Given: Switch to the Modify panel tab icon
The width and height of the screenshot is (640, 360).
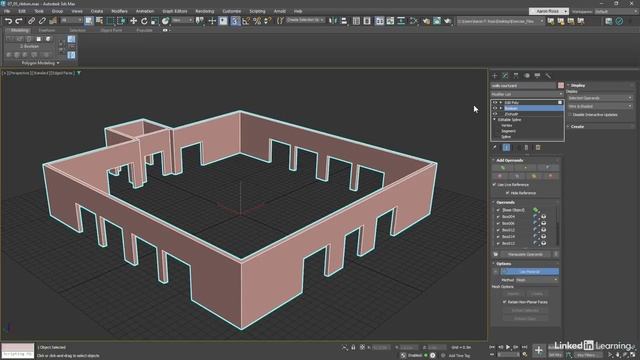Looking at the screenshot, I should tap(505, 76).
